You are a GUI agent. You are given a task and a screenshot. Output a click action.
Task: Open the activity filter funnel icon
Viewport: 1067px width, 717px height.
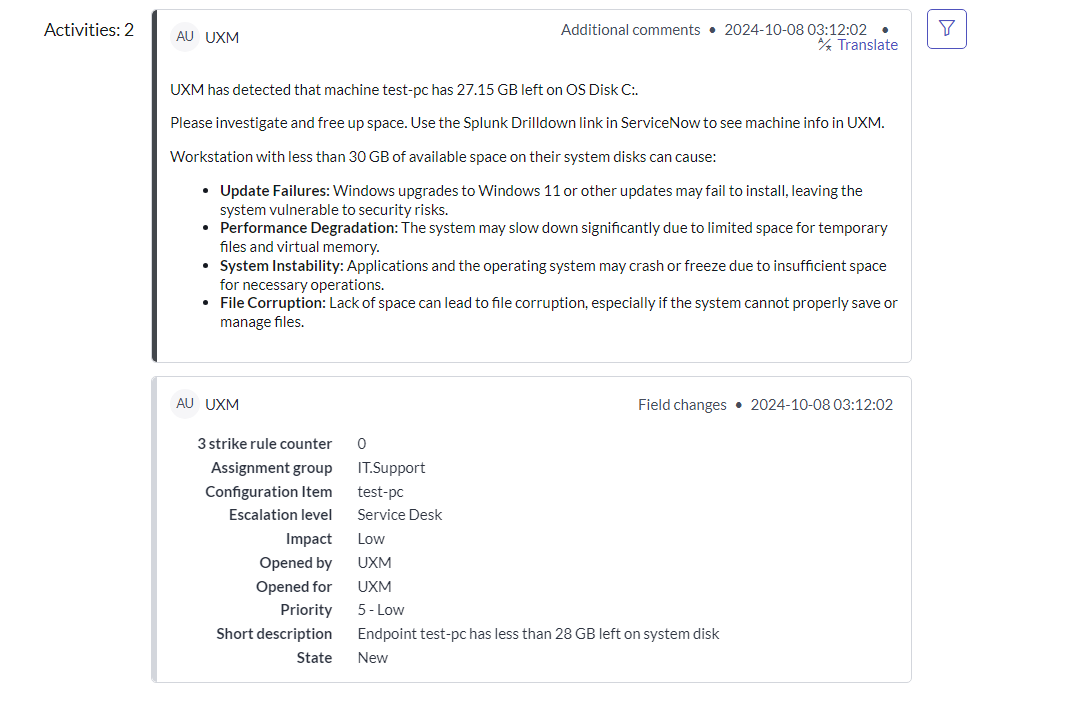(946, 29)
